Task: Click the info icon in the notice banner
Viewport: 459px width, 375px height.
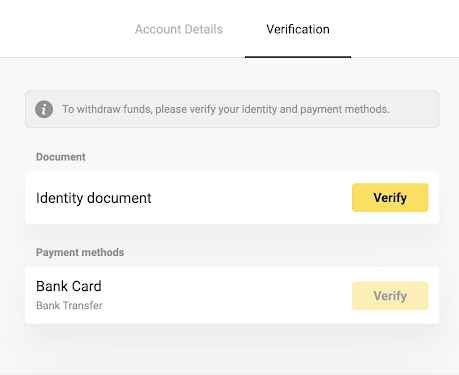Action: [x=44, y=109]
